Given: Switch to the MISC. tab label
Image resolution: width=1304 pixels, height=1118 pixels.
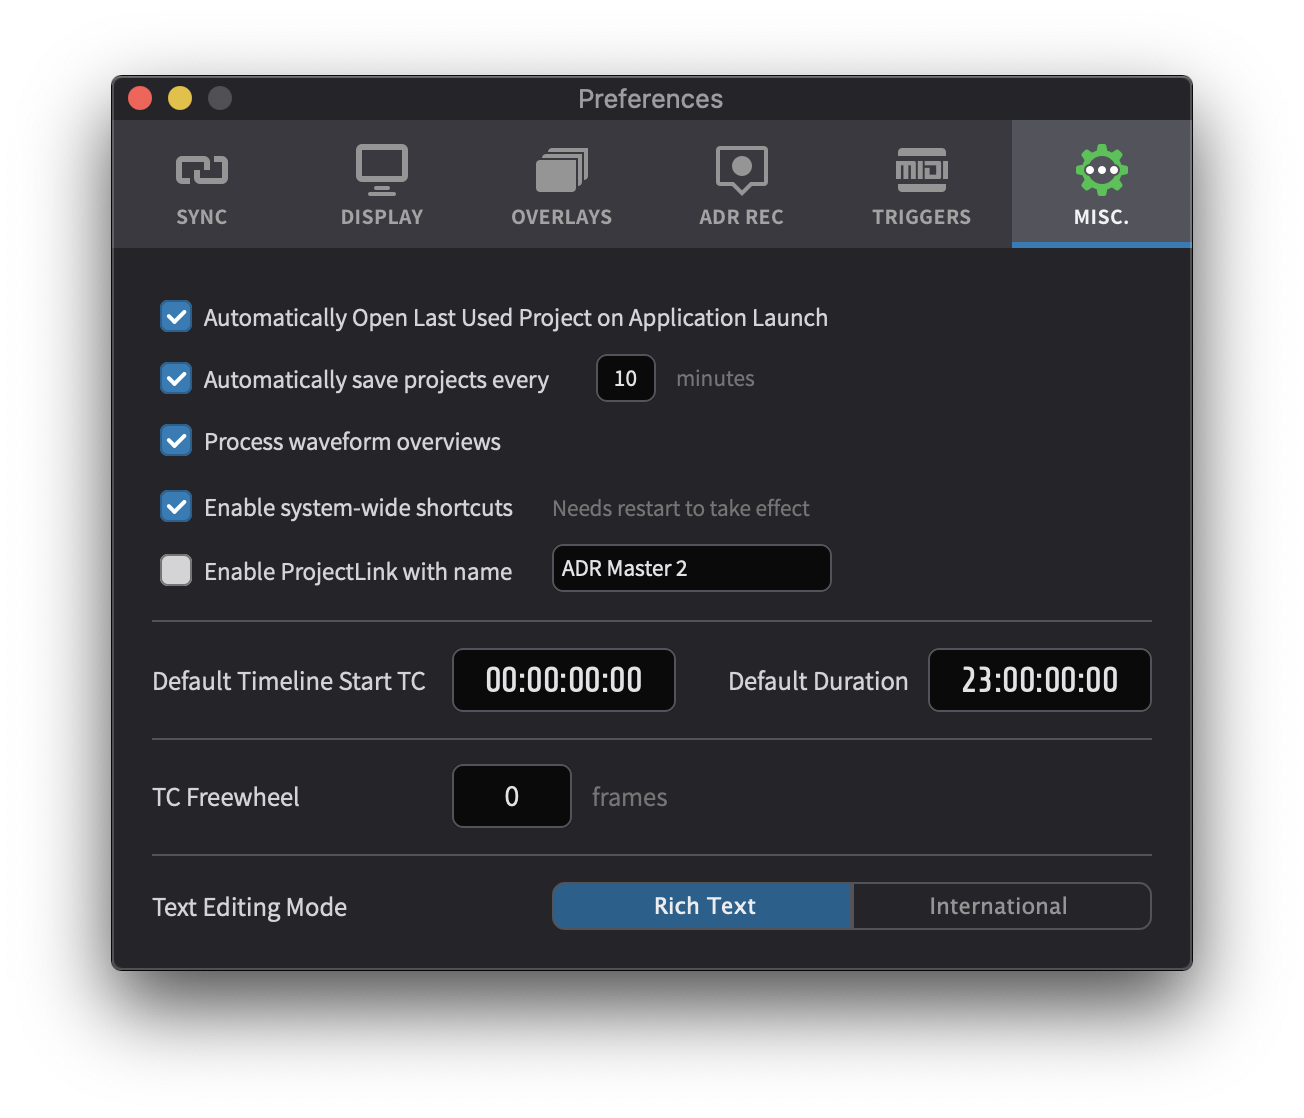Looking at the screenshot, I should click(1102, 217).
